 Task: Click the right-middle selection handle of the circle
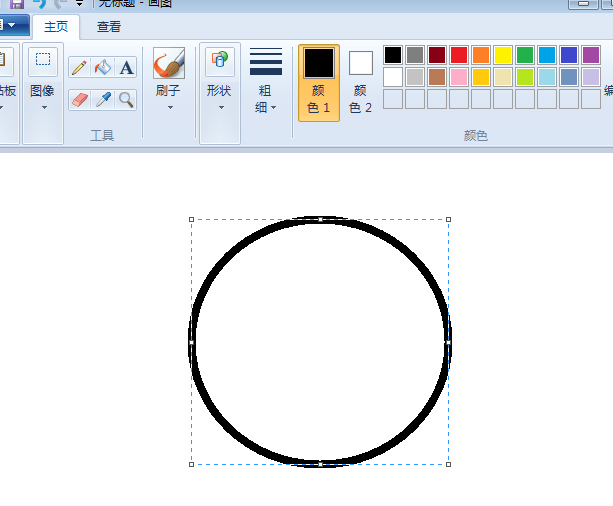[x=448, y=342]
